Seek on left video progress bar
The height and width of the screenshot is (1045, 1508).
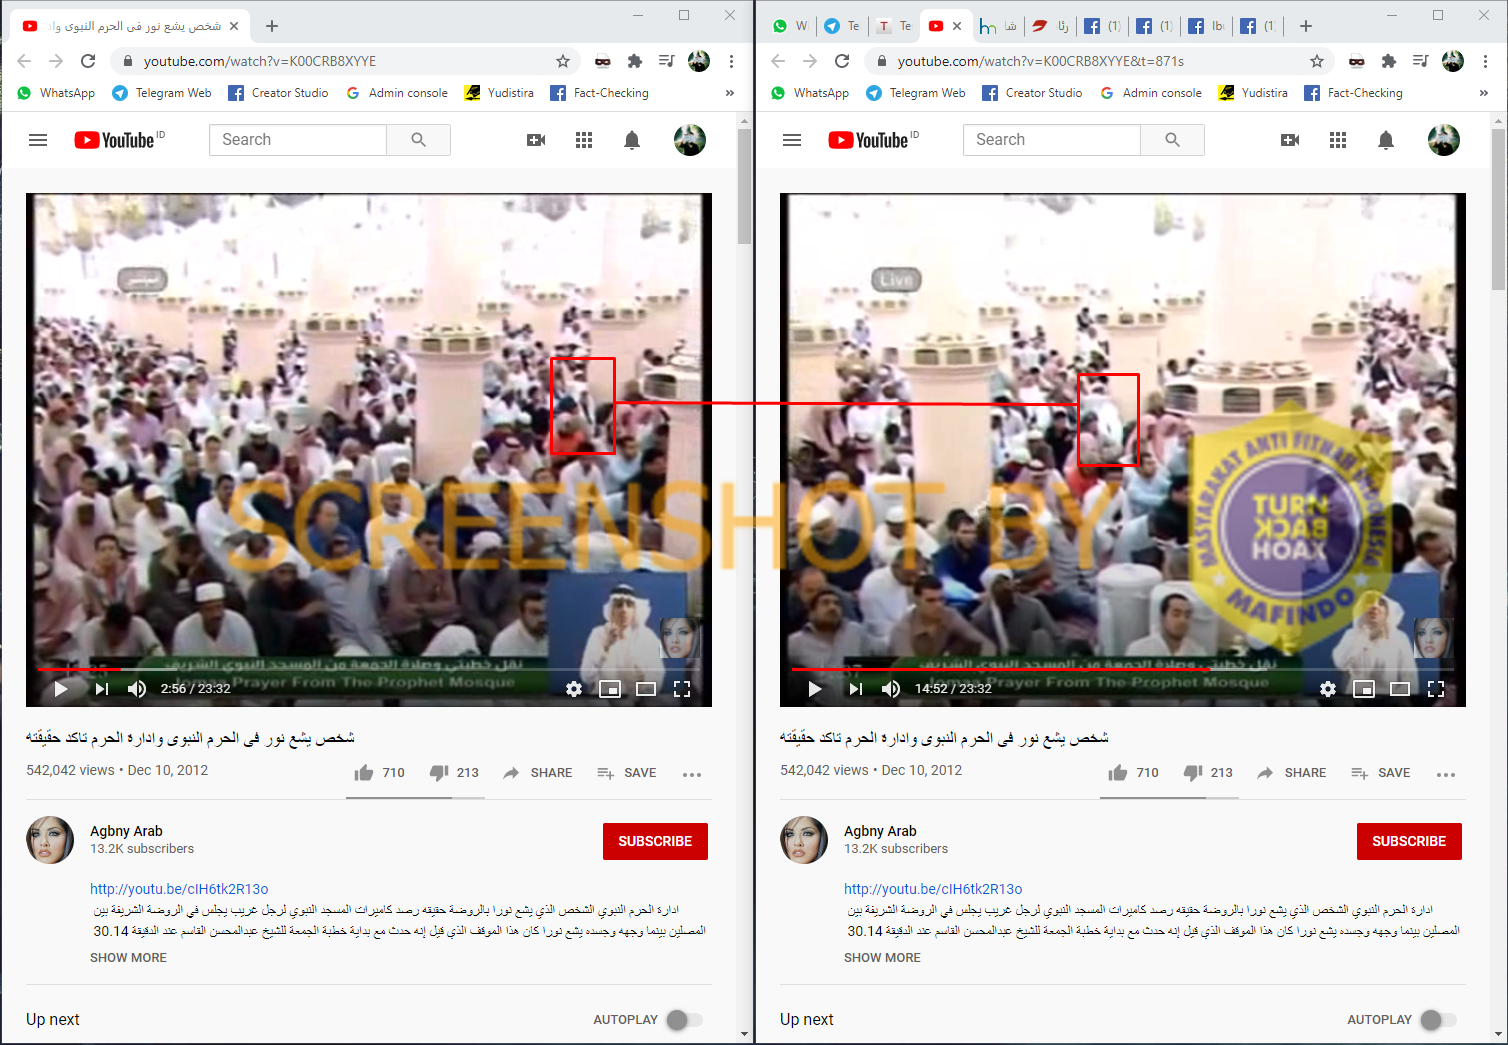coord(369,669)
